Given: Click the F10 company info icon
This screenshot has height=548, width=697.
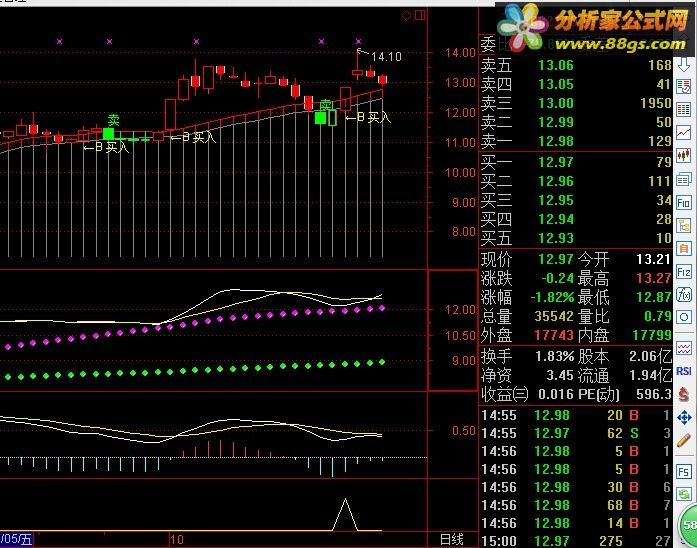Looking at the screenshot, I should tap(684, 203).
